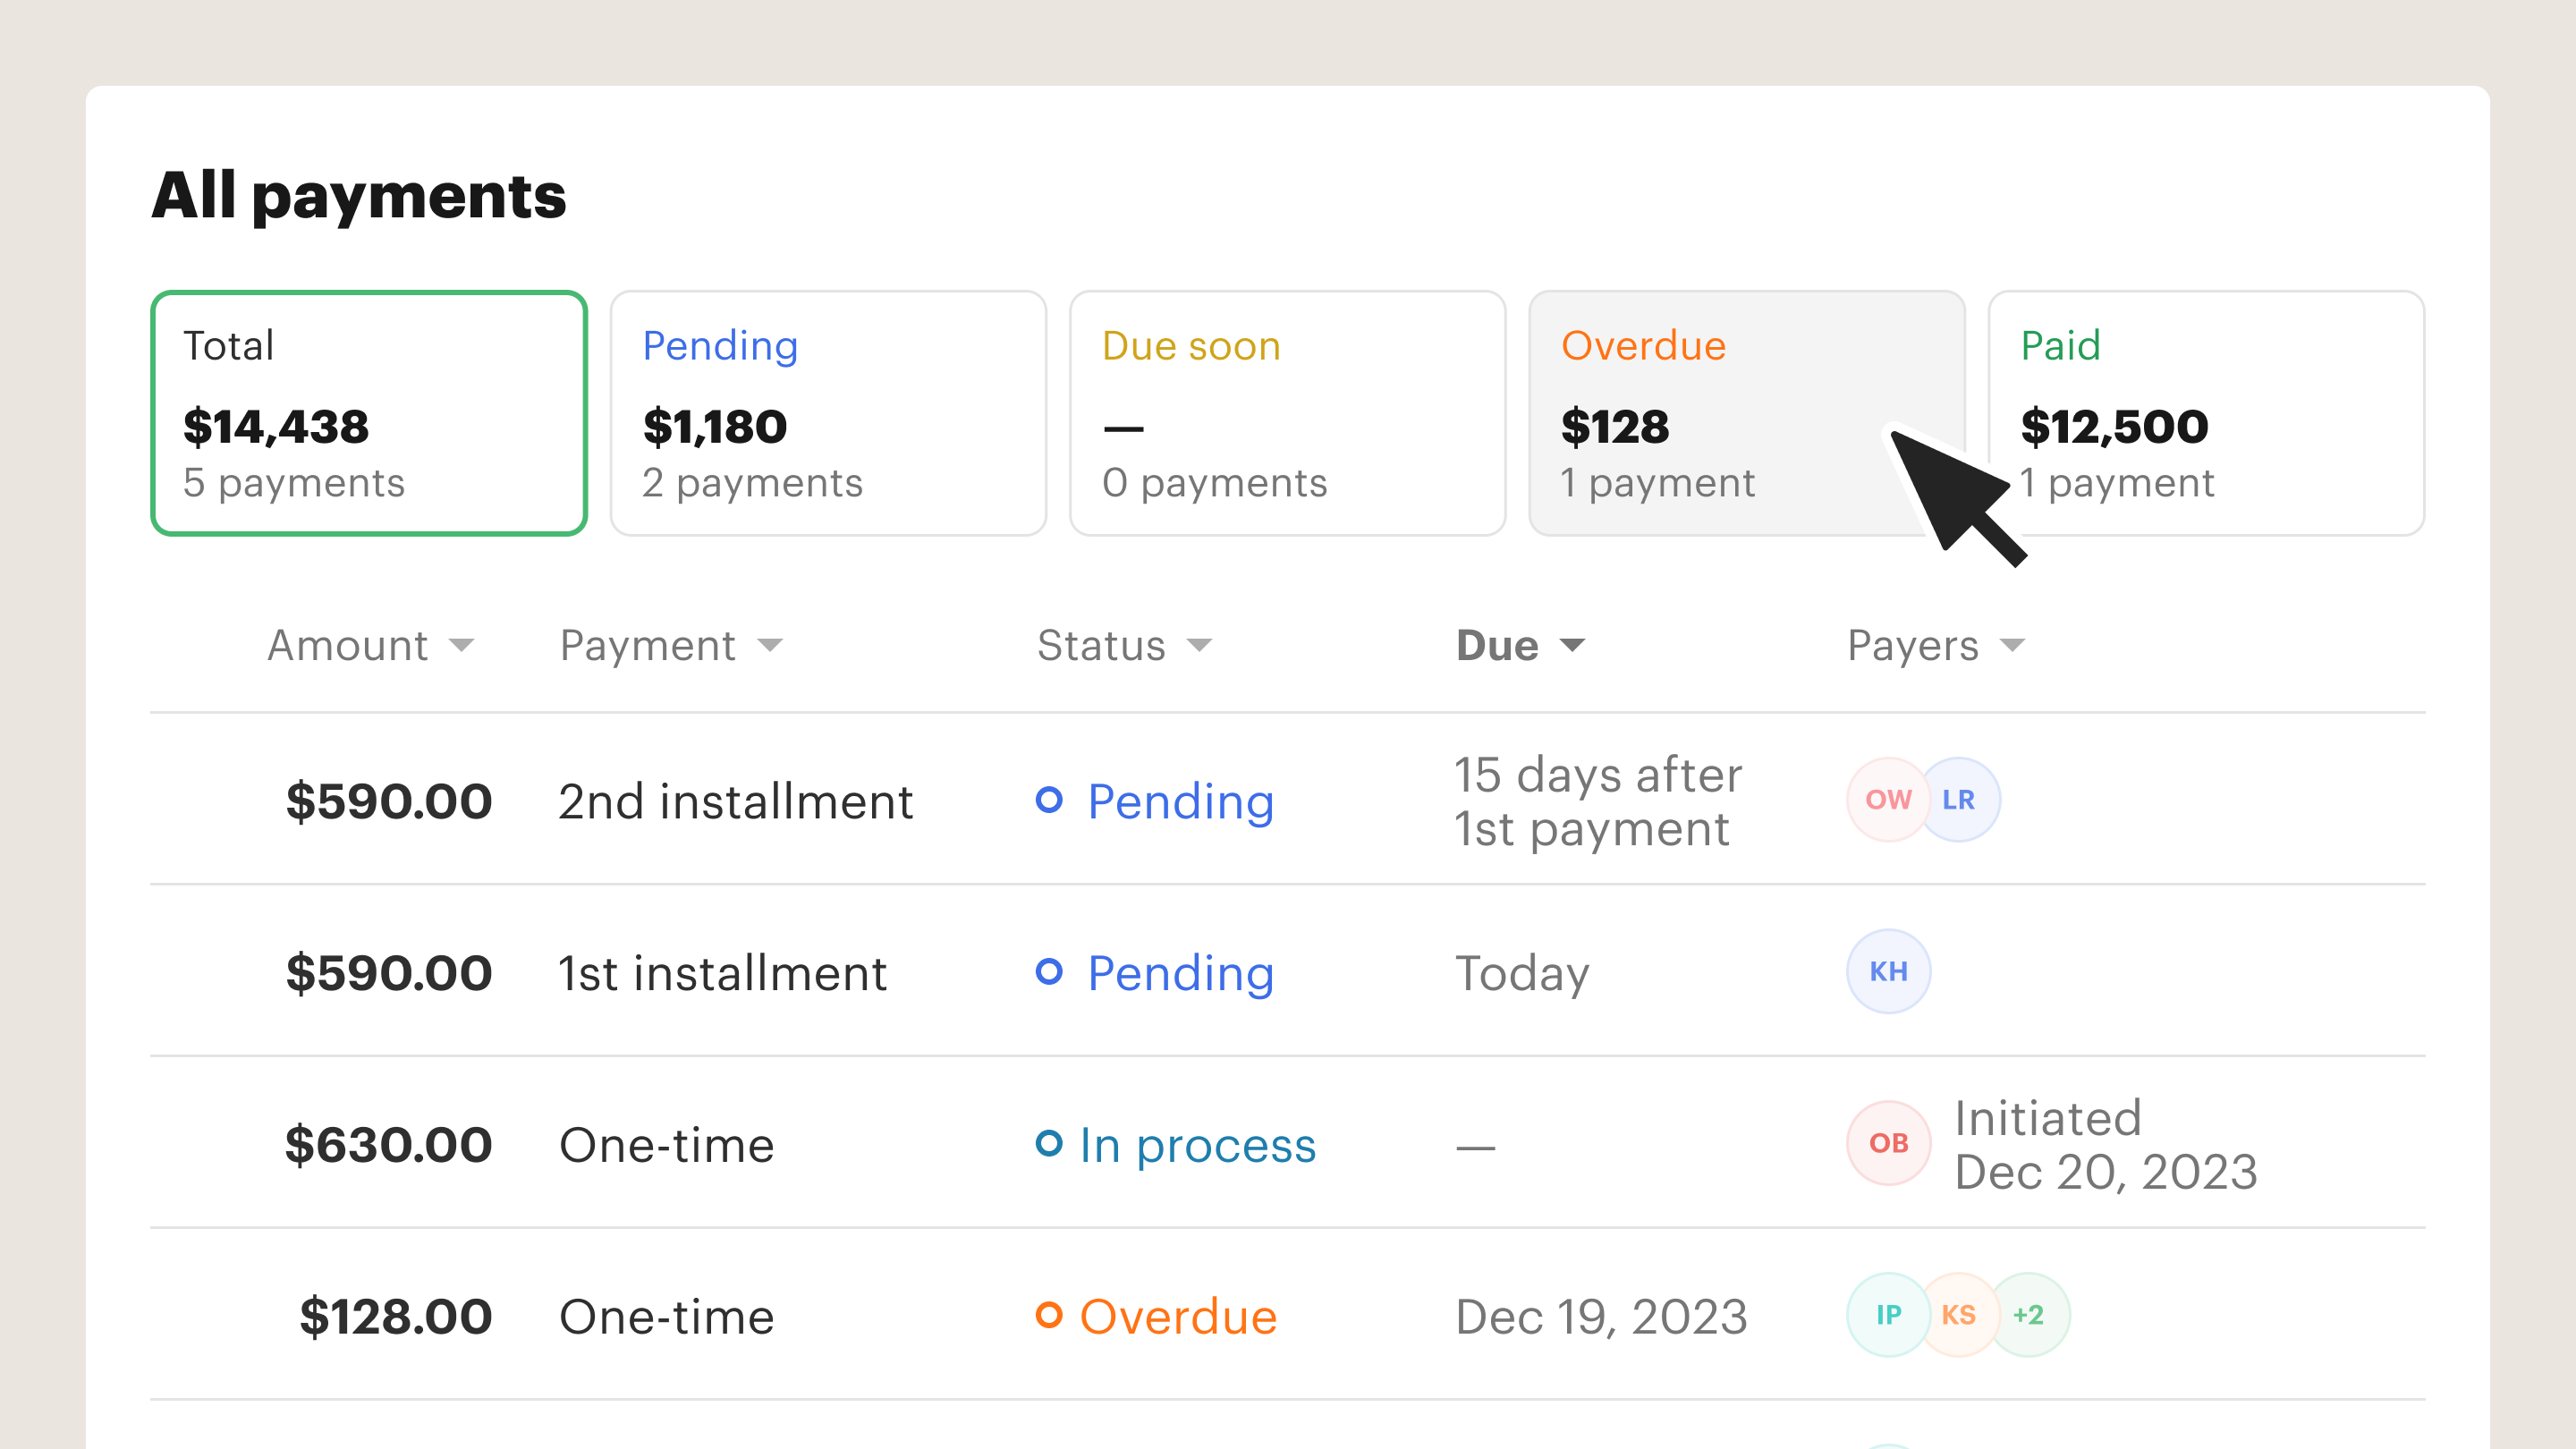Click the LR payer avatar

pyautogui.click(x=1960, y=800)
